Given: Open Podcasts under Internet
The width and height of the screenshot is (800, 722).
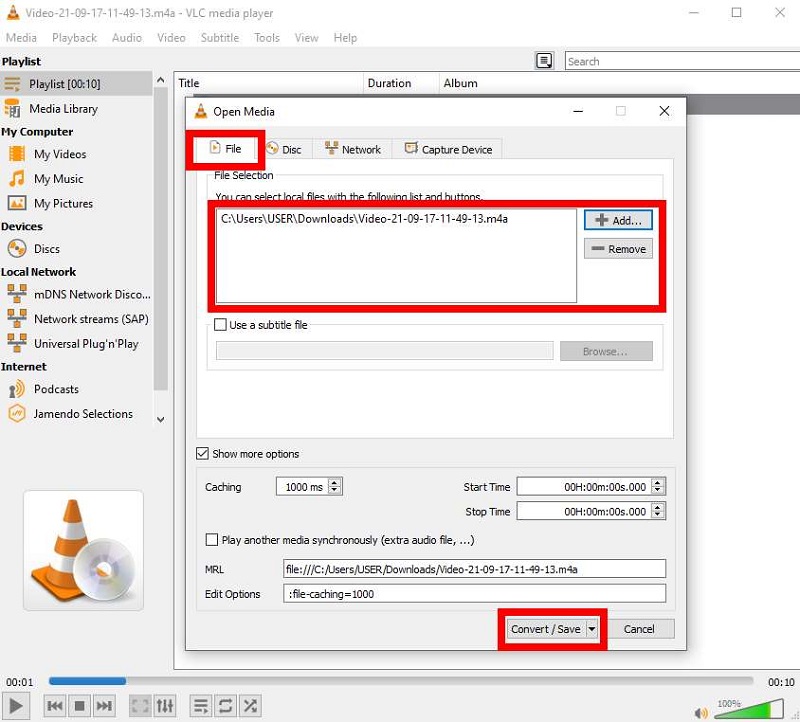Looking at the screenshot, I should pos(56,389).
